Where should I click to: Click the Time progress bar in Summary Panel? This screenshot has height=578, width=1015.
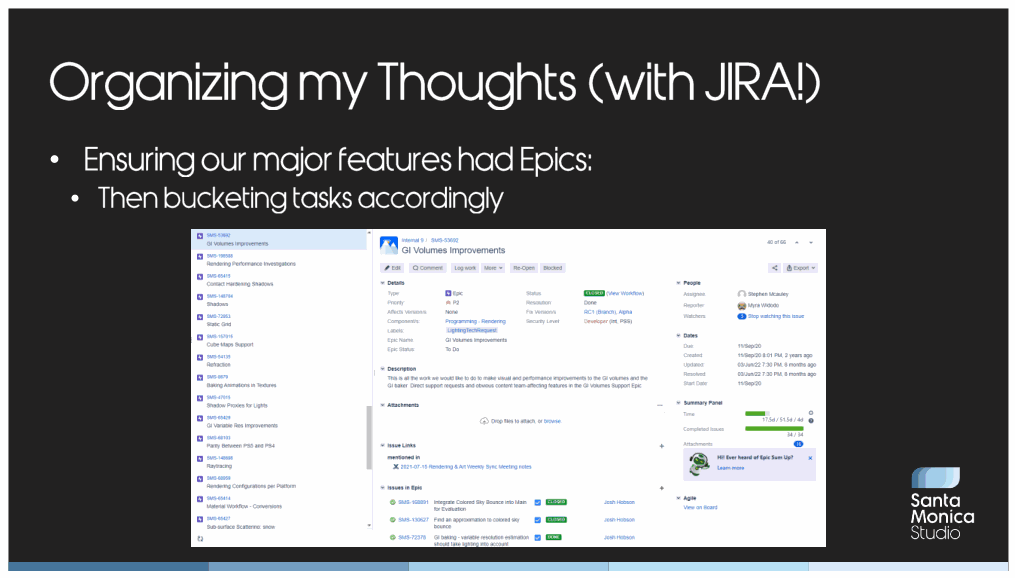click(757, 414)
